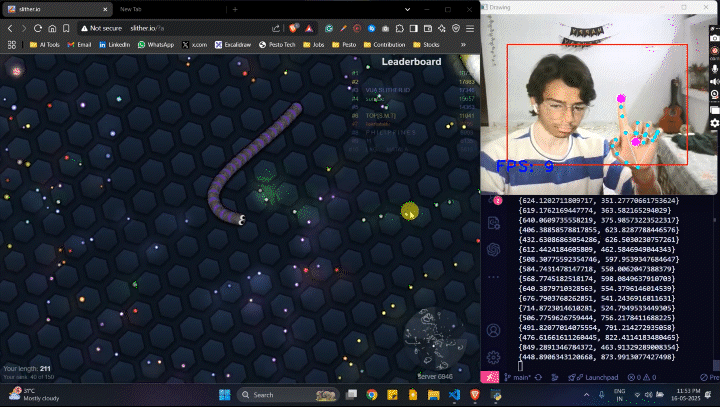Expand the Stocks bookmark folder
This screenshot has width=720, height=407.
tap(427, 45)
